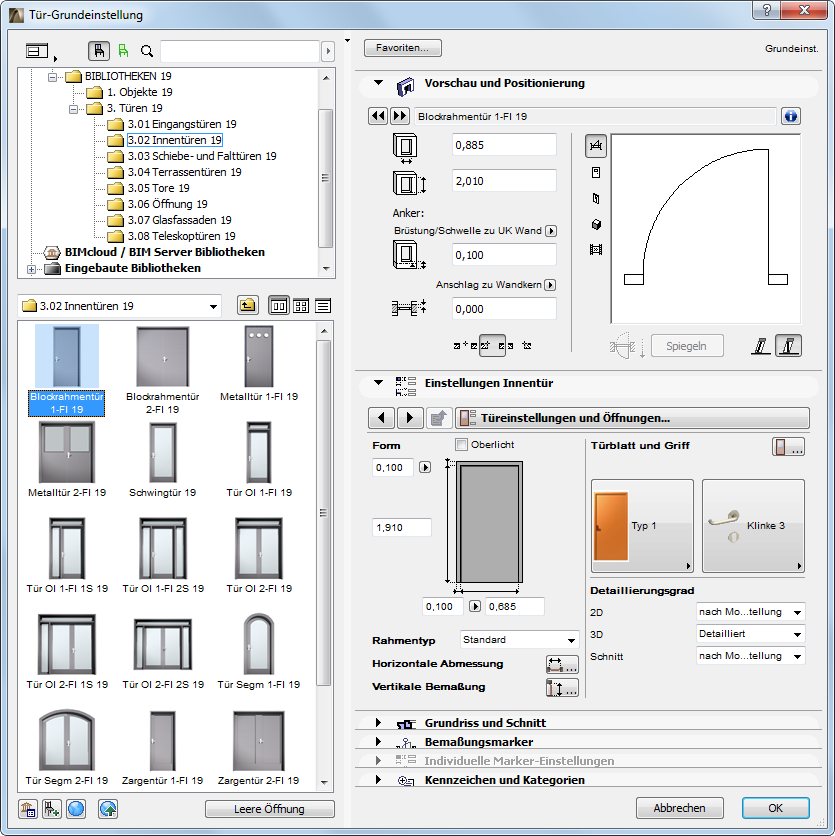Viewport: 835px width, 836px height.
Task: Expand Eingebaute Bibliotheken tree node
Action: 31,269
